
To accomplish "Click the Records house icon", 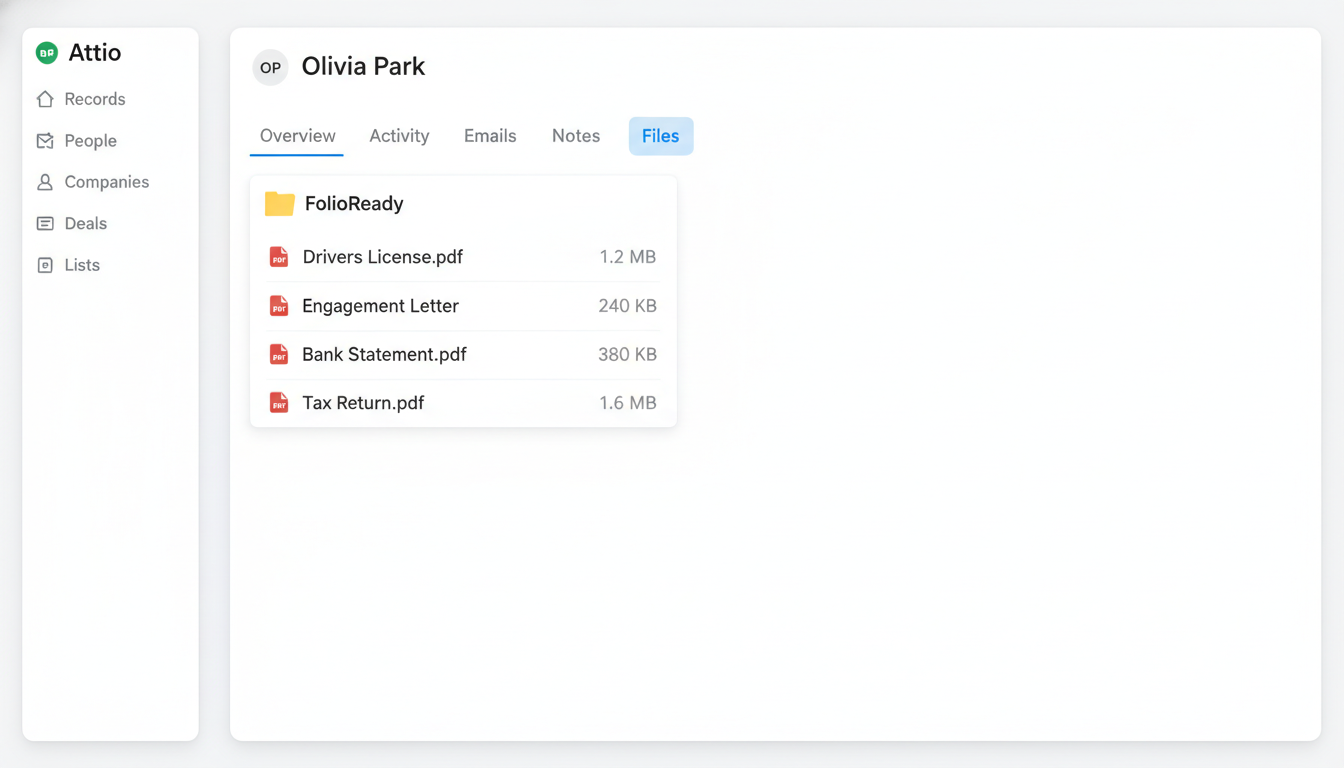I will (x=45, y=99).
